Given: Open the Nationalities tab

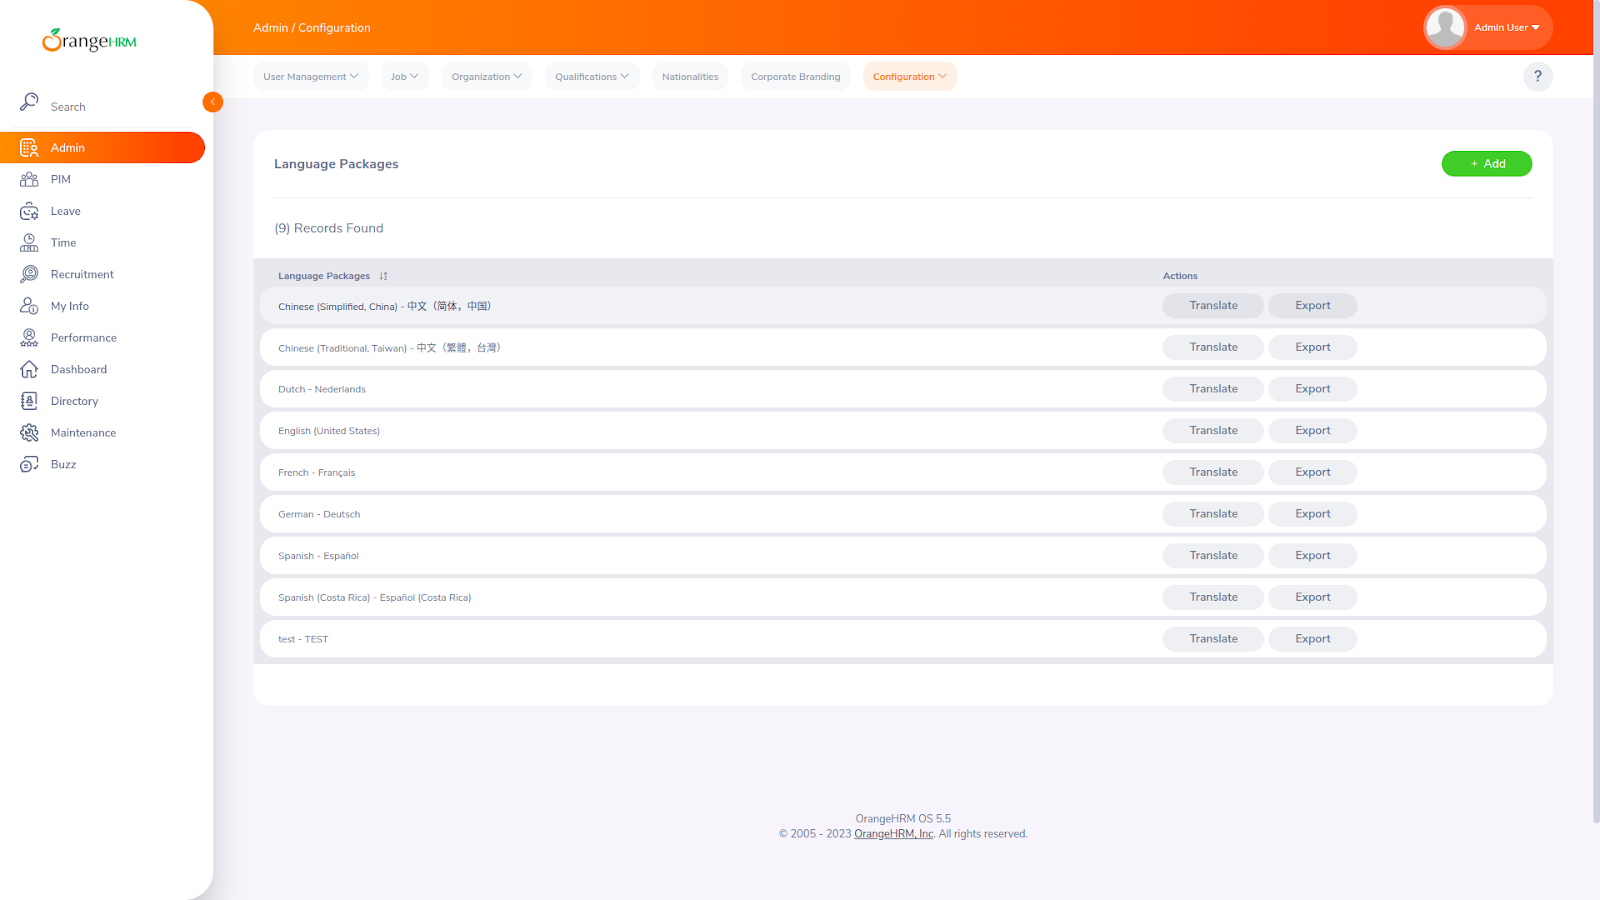Looking at the screenshot, I should pyautogui.click(x=690, y=77).
